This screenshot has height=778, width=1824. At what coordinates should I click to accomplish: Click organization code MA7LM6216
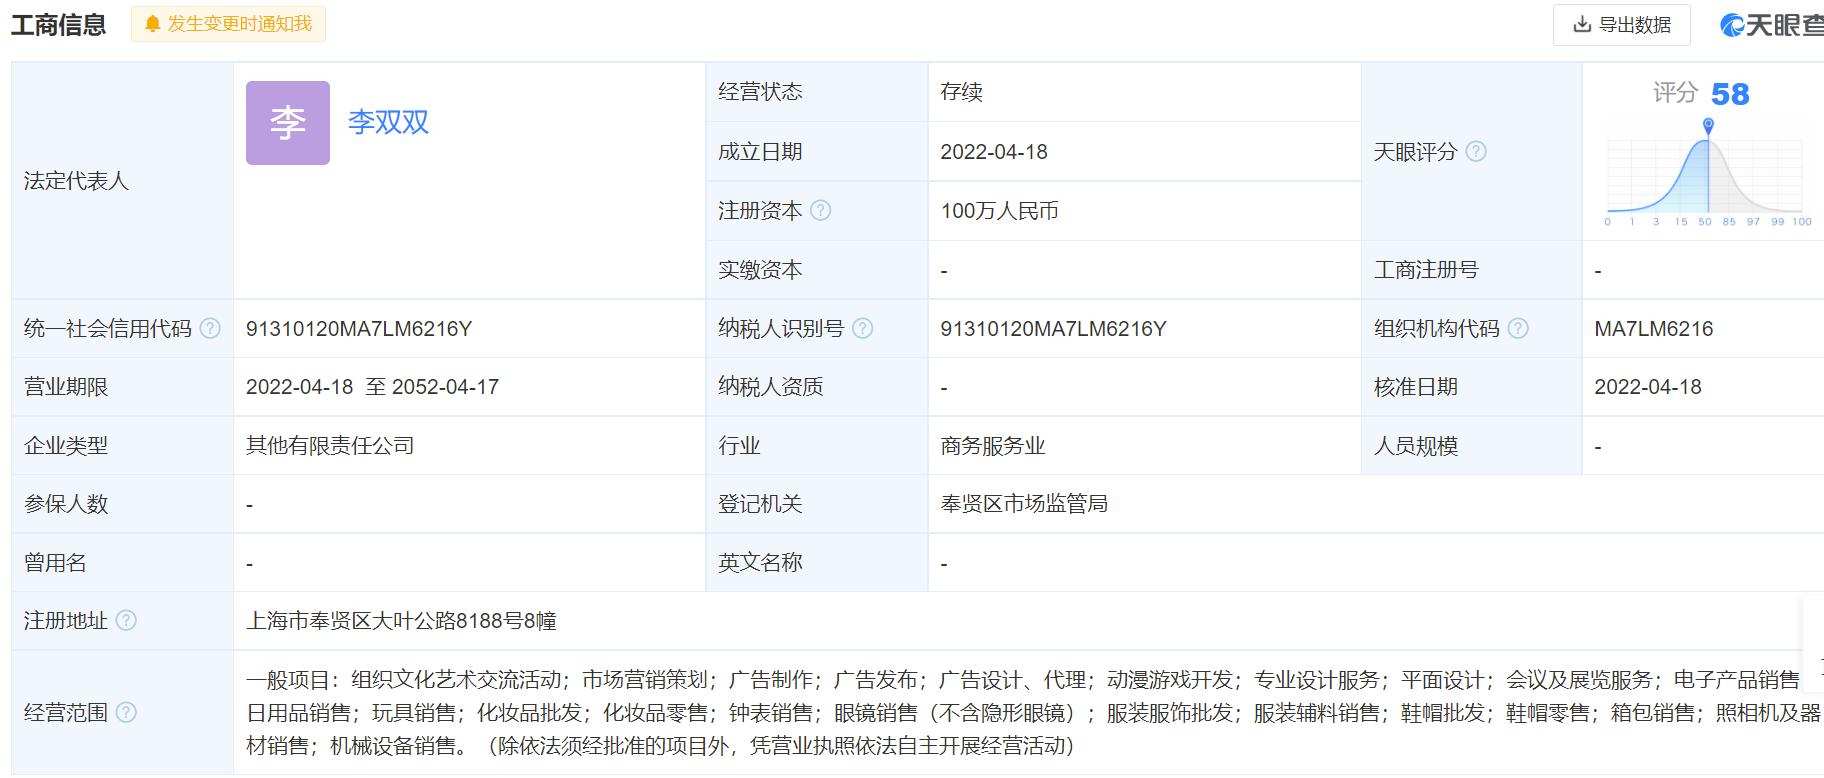(1654, 329)
